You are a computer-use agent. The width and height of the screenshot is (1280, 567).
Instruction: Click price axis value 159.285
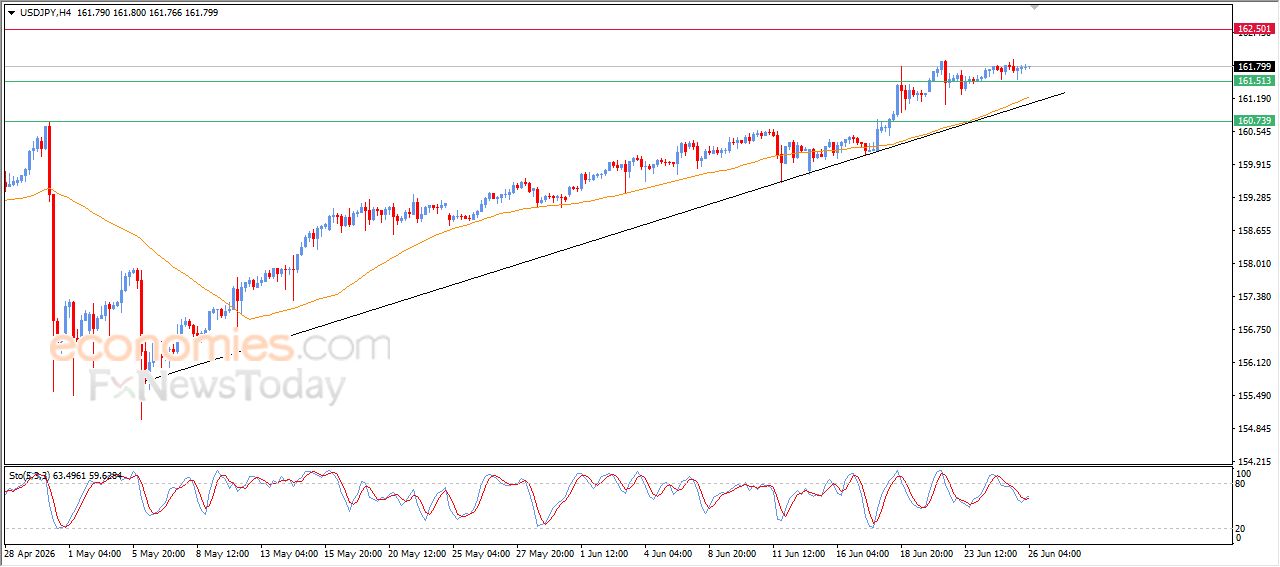coord(1253,198)
